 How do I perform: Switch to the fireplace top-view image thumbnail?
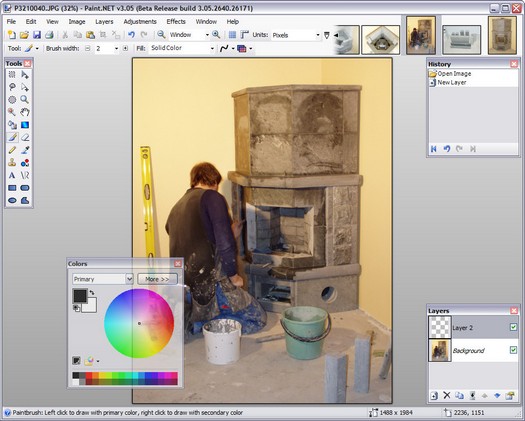click(381, 40)
